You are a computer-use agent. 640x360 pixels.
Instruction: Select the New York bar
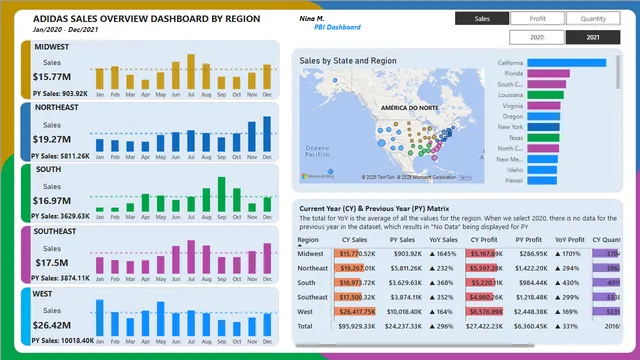[543, 127]
